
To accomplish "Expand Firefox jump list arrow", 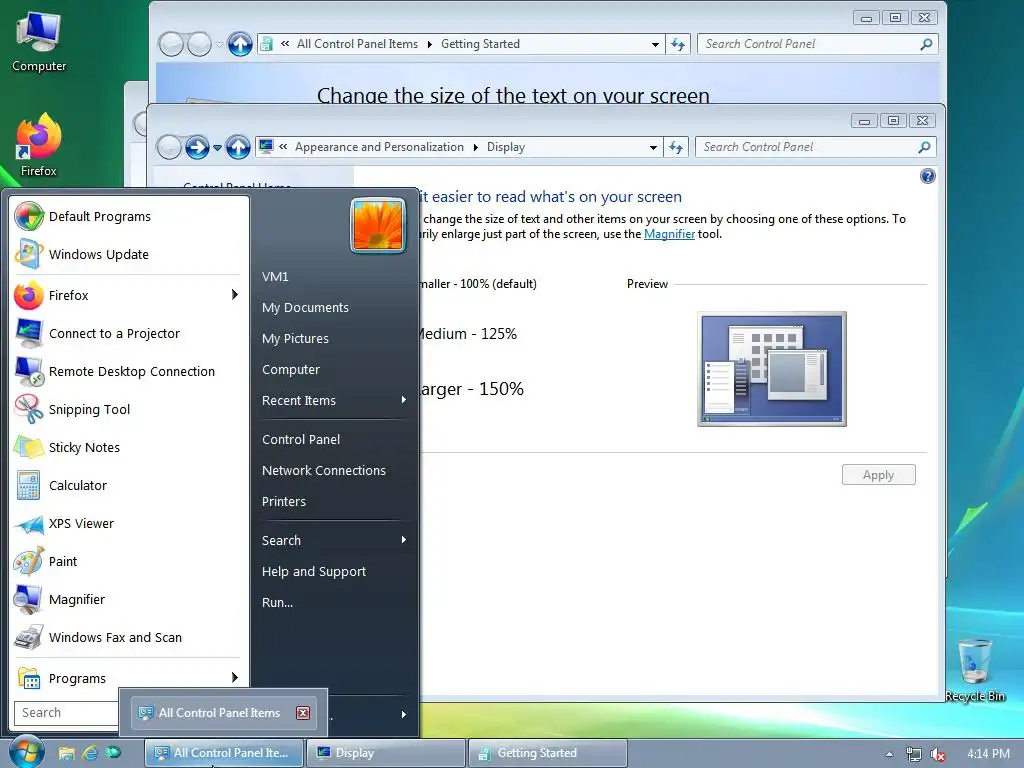I will coord(235,295).
